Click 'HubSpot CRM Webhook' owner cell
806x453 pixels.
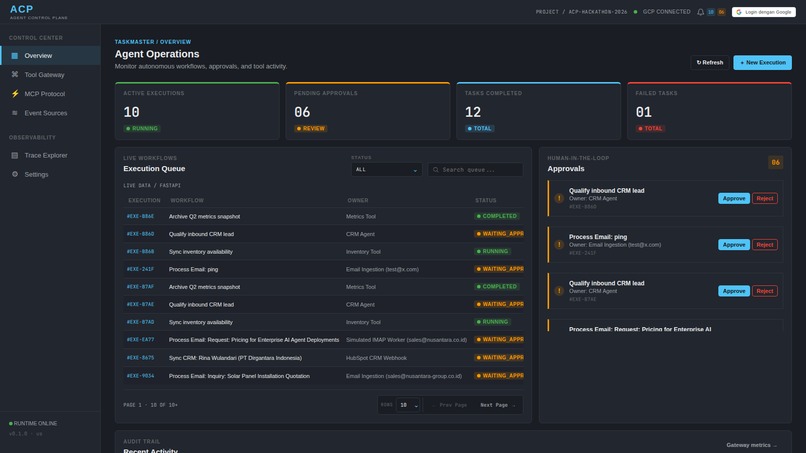tap(376, 358)
